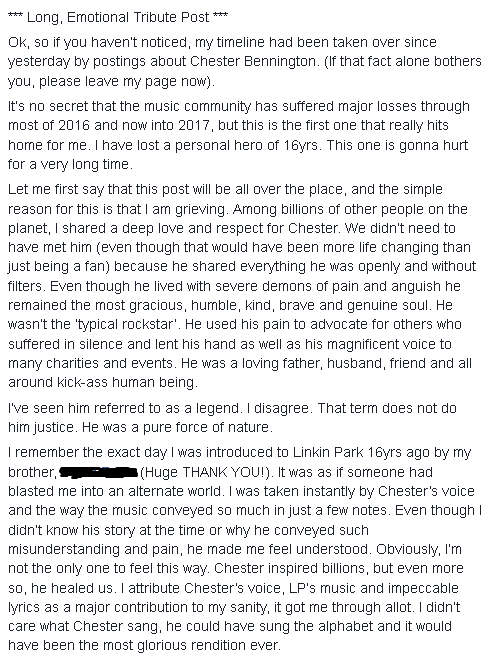Click the words 'magnificent voice'

[x=381, y=344]
